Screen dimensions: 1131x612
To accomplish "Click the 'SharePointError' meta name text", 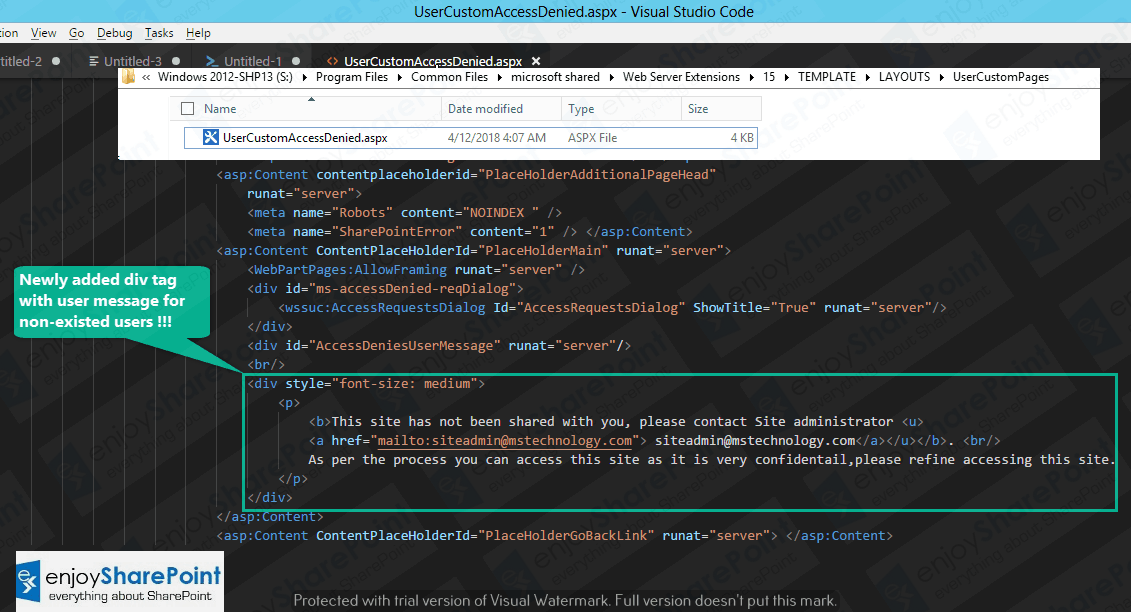I will click(397, 232).
